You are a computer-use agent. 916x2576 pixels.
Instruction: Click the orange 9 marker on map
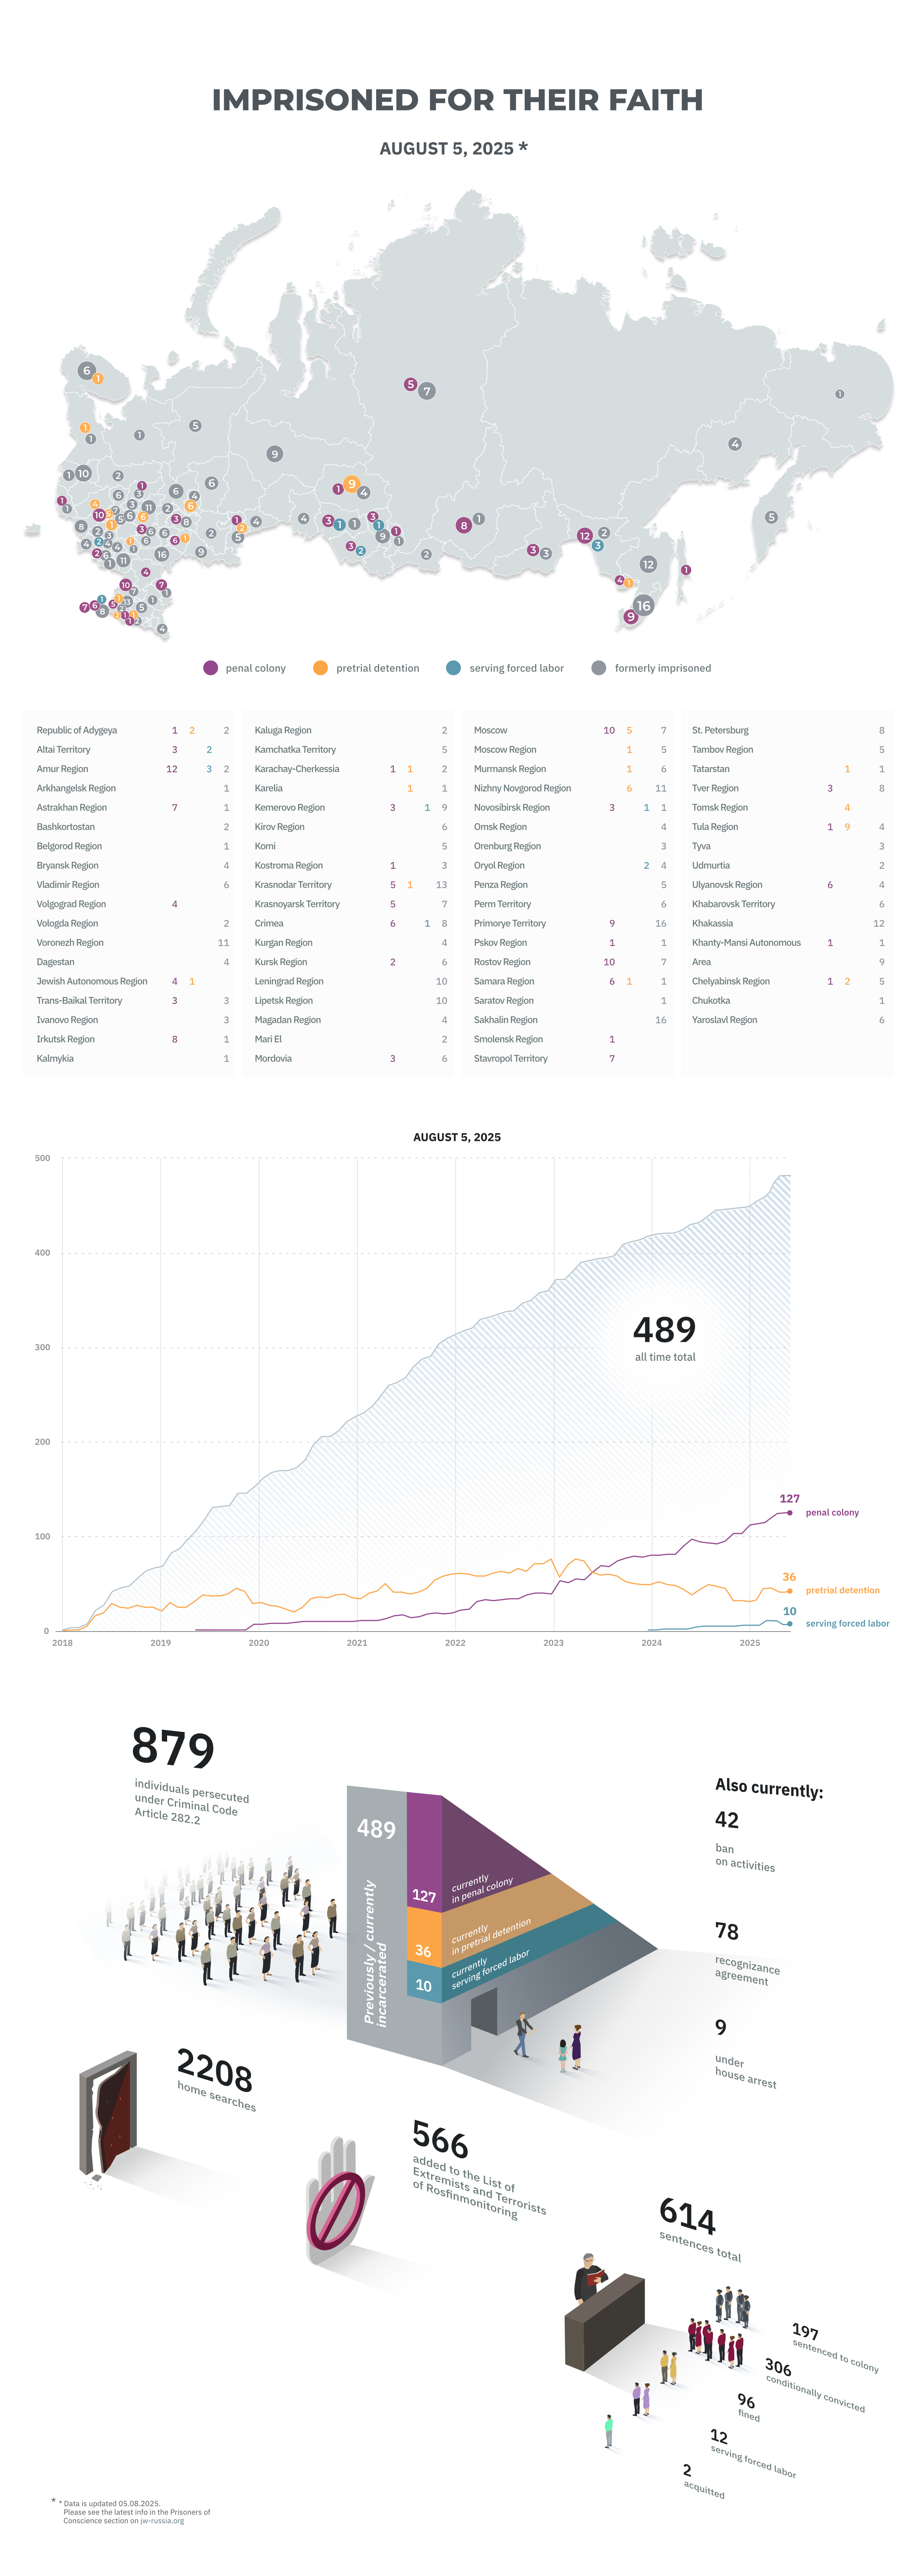(351, 484)
